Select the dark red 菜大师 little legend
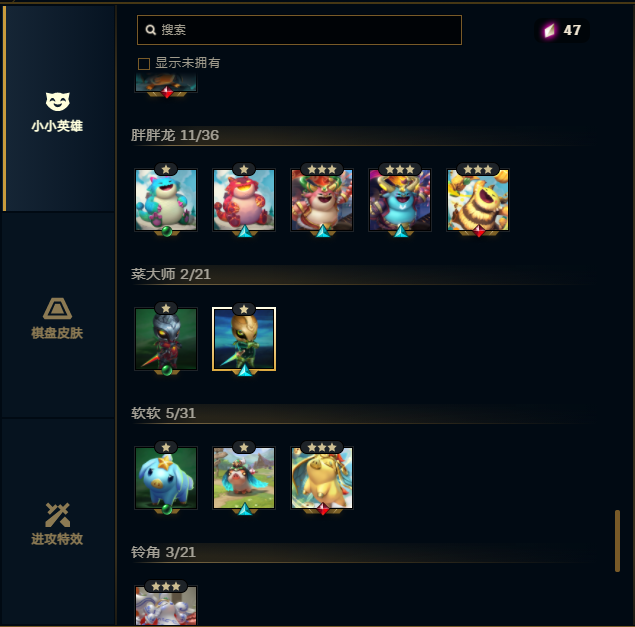The height and width of the screenshot is (627, 635). pyautogui.click(x=166, y=339)
